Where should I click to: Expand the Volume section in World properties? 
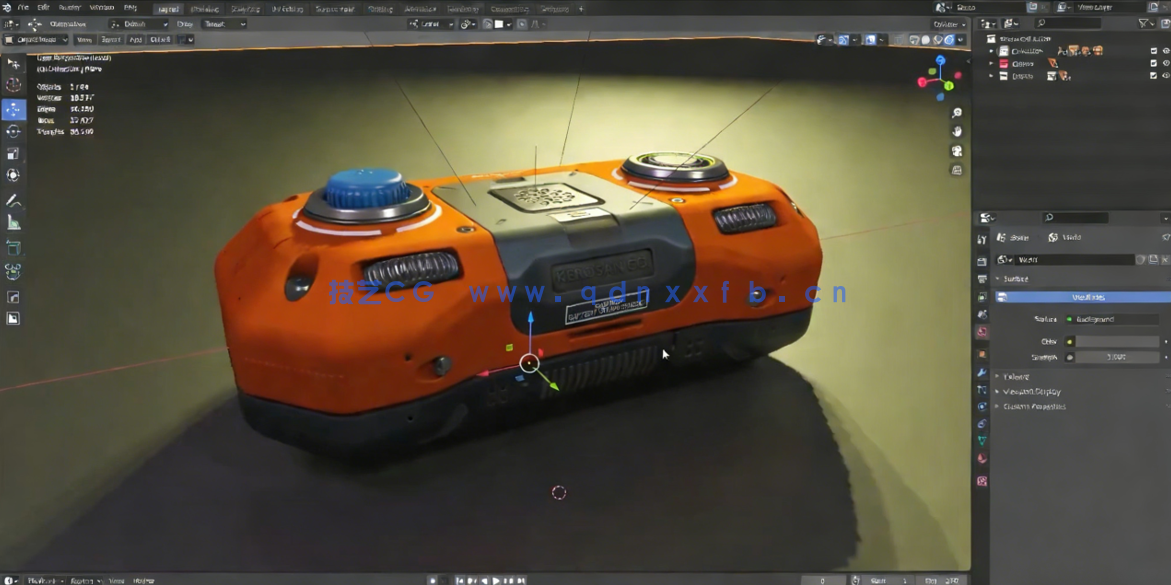coord(1016,377)
